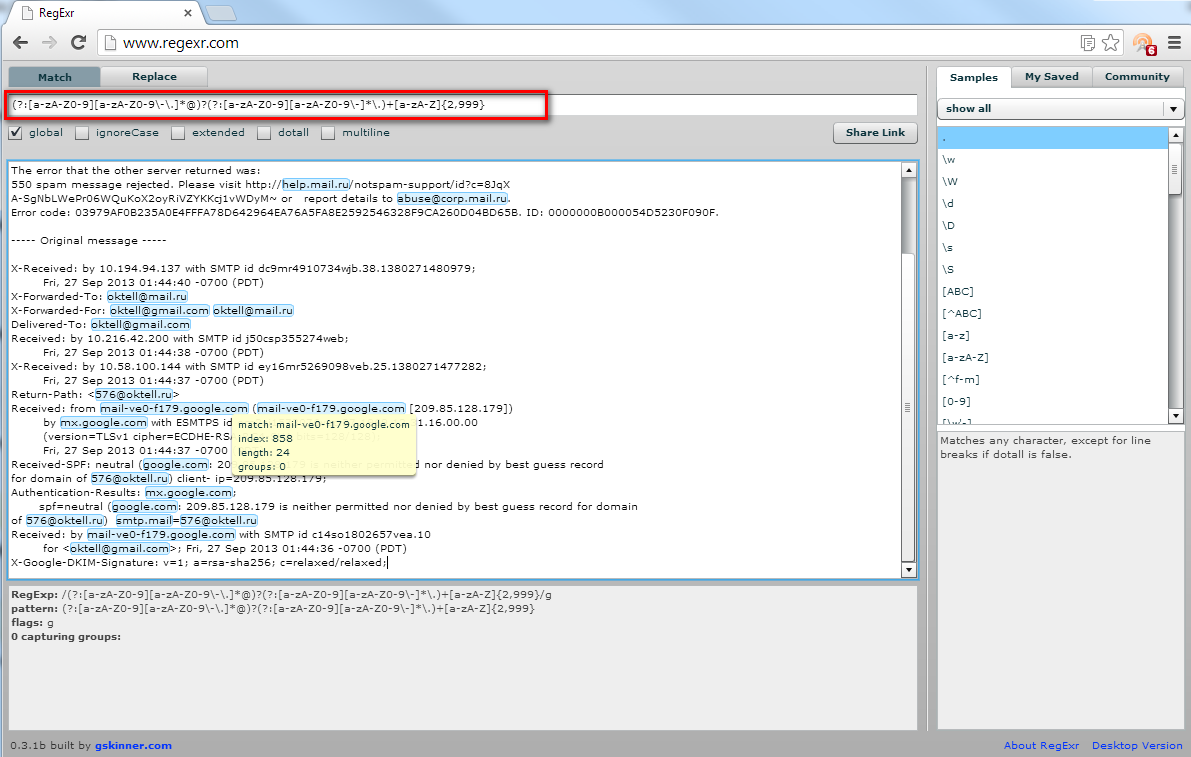Click the browser Back arrow
This screenshot has height=757, width=1191.
point(20,43)
